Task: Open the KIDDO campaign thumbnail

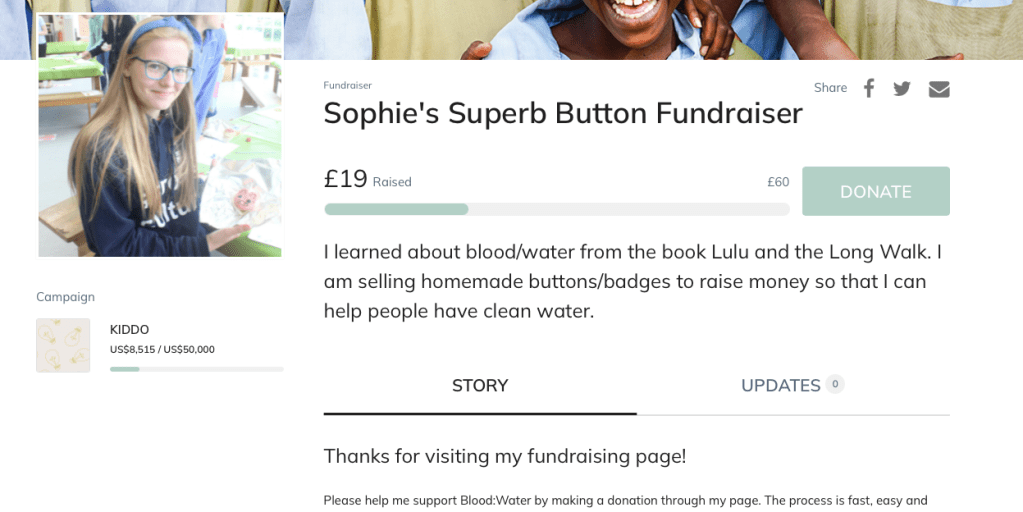Action: coord(63,345)
